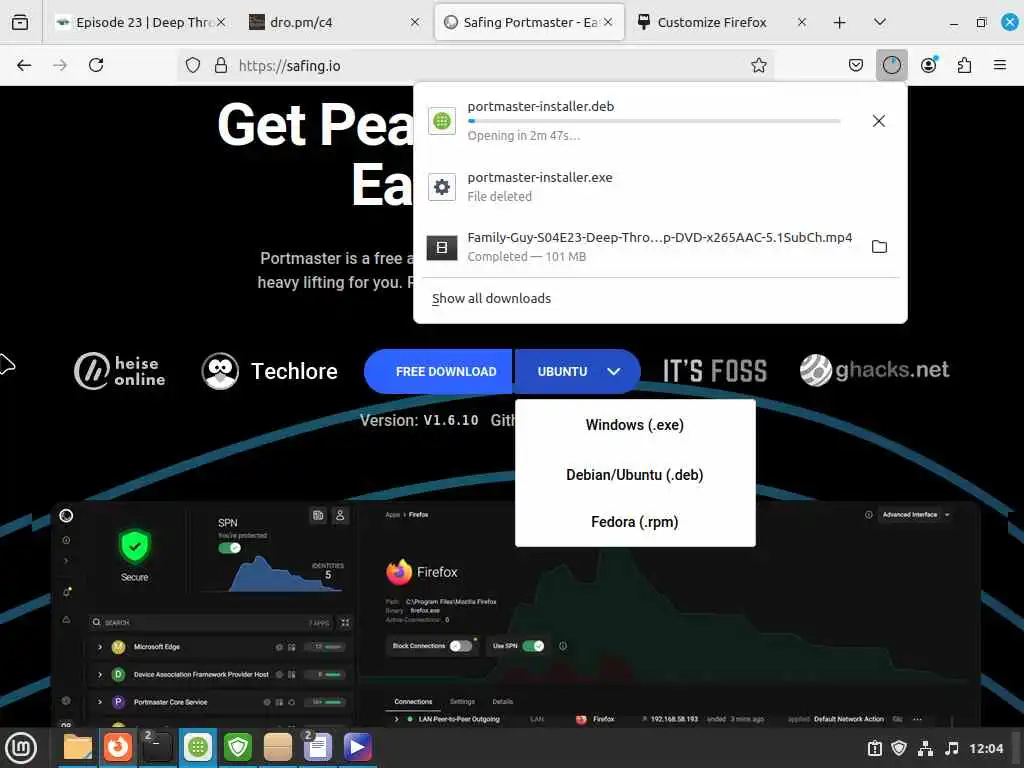Open the Firefox hamburger menu
The height and width of the screenshot is (768, 1024).
click(1000, 65)
